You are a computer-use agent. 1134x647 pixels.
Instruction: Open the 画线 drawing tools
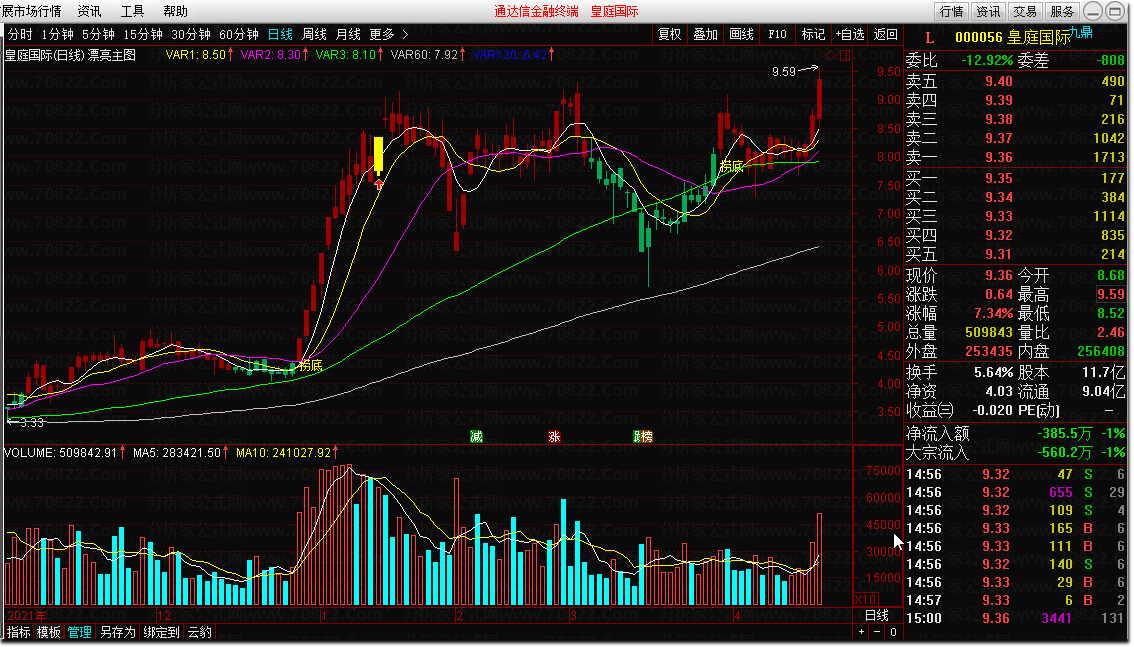coord(742,35)
